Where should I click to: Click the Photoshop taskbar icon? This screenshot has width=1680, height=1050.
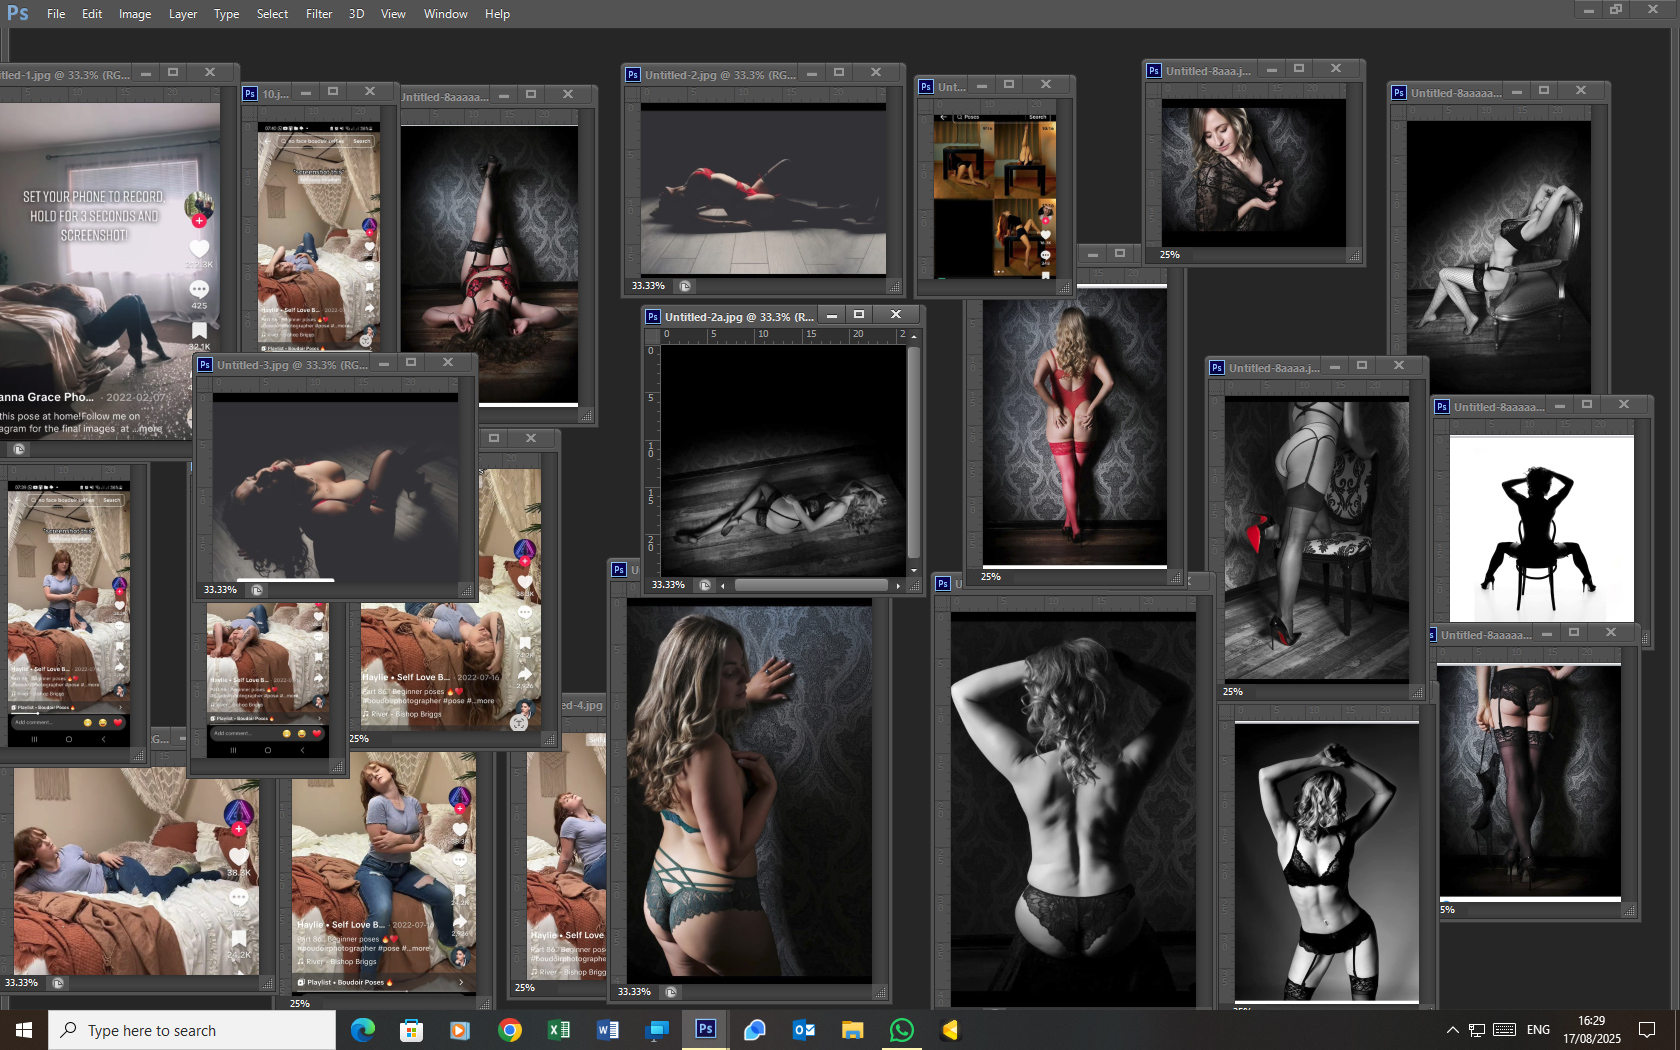706,1030
